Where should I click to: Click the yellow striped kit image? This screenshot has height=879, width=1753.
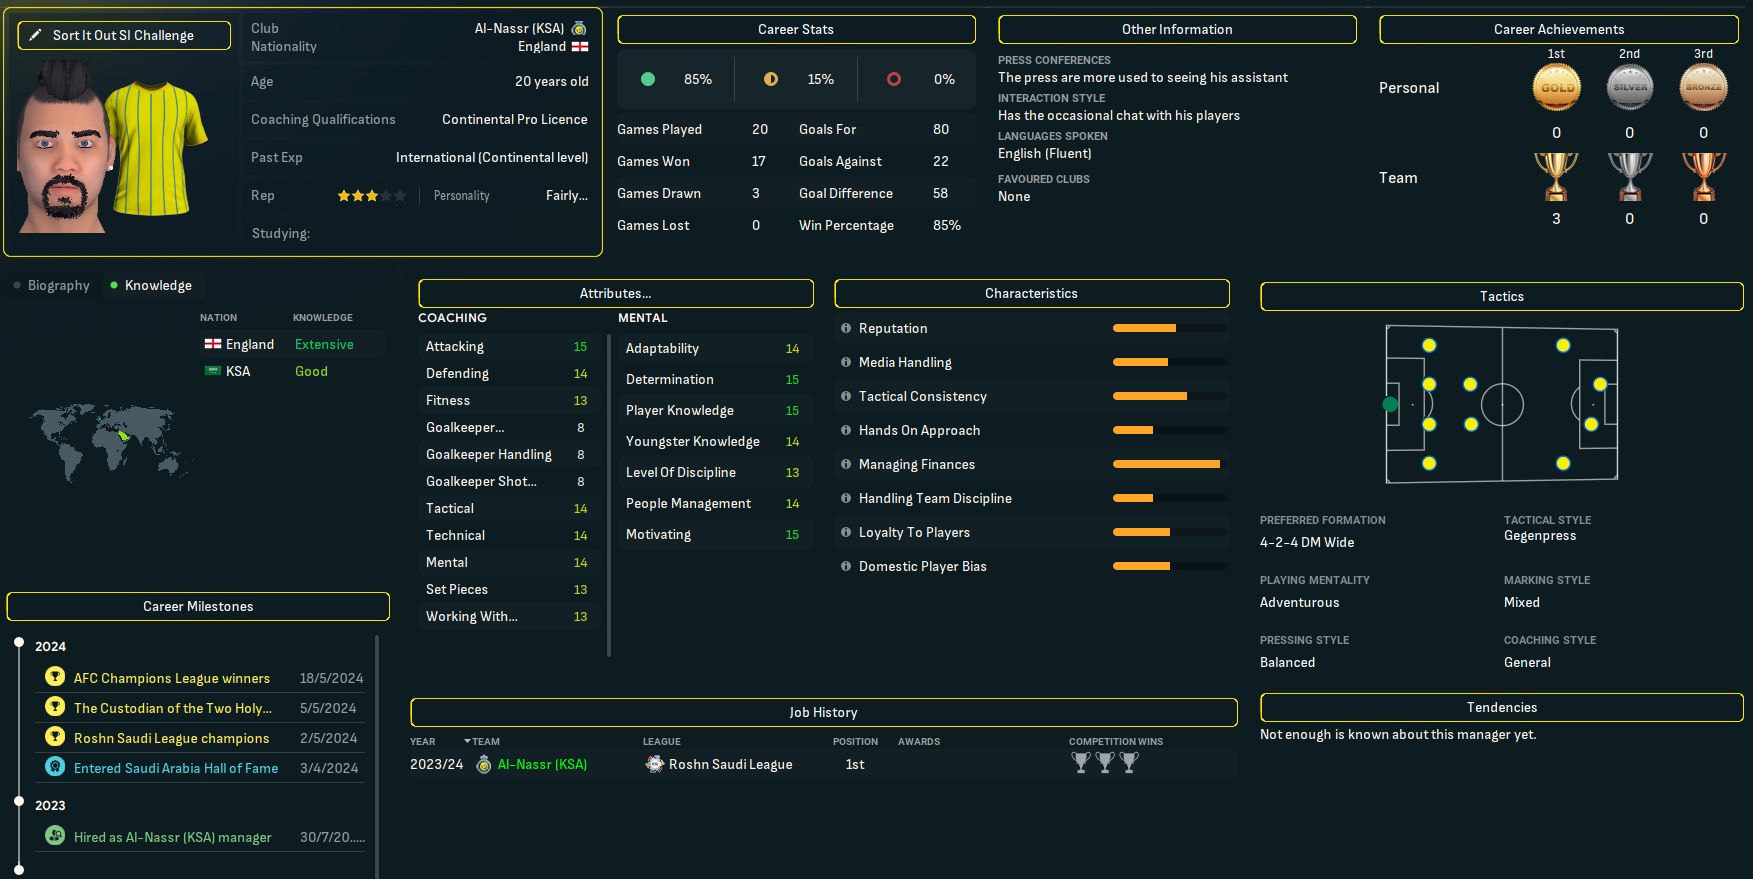157,148
